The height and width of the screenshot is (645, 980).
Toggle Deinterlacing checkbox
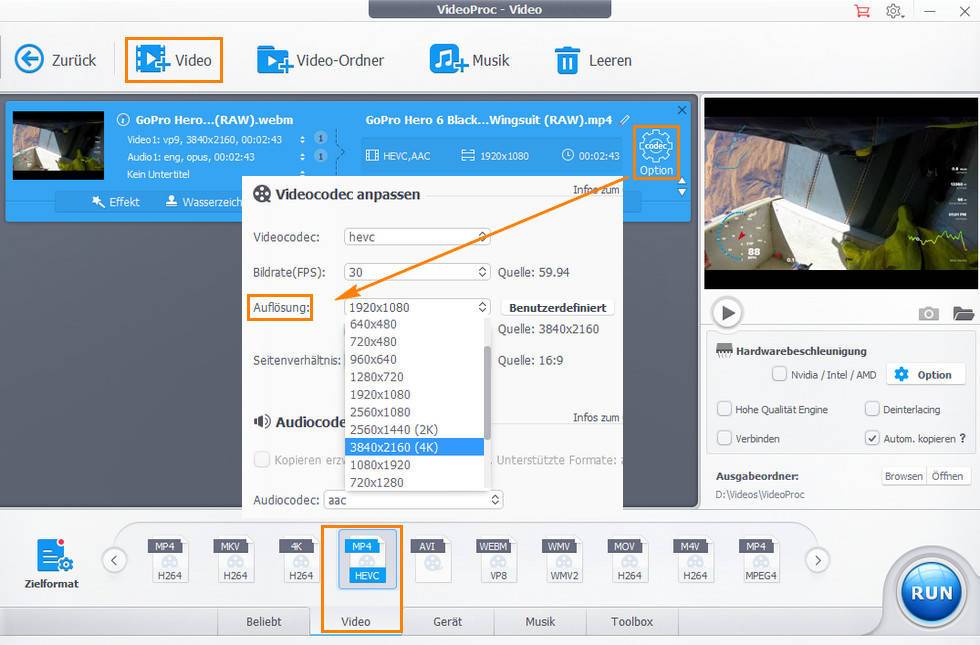[x=872, y=409]
